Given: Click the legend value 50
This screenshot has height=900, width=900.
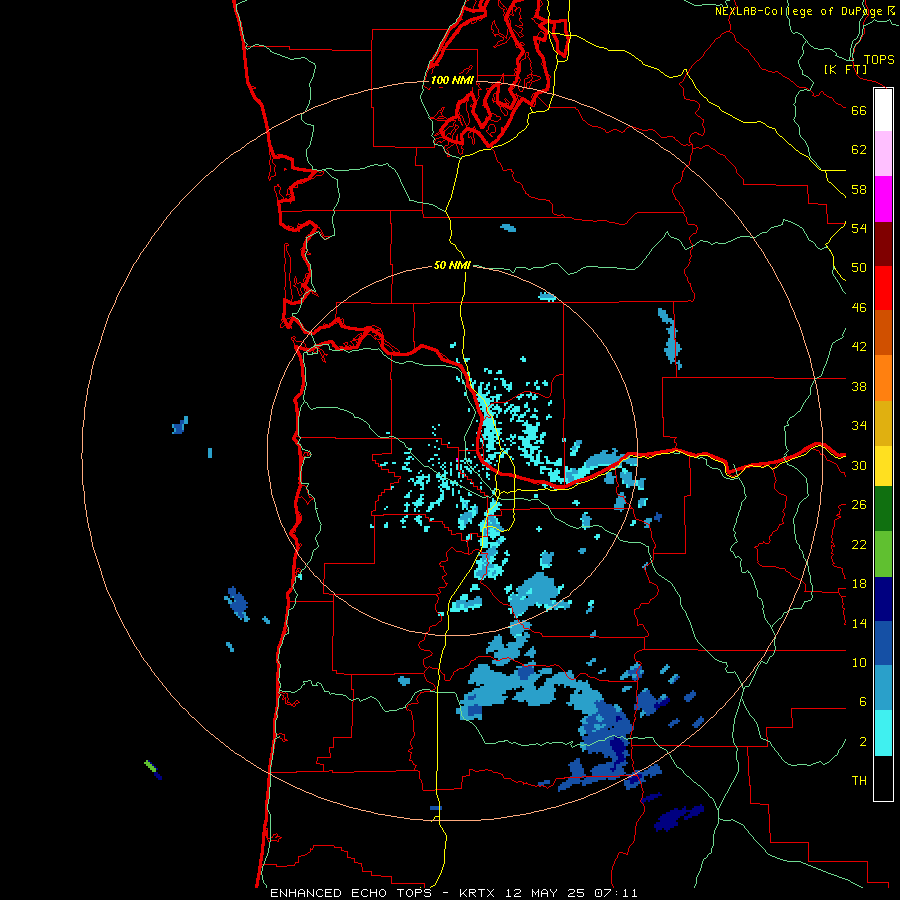Looking at the screenshot, I should pos(859,267).
